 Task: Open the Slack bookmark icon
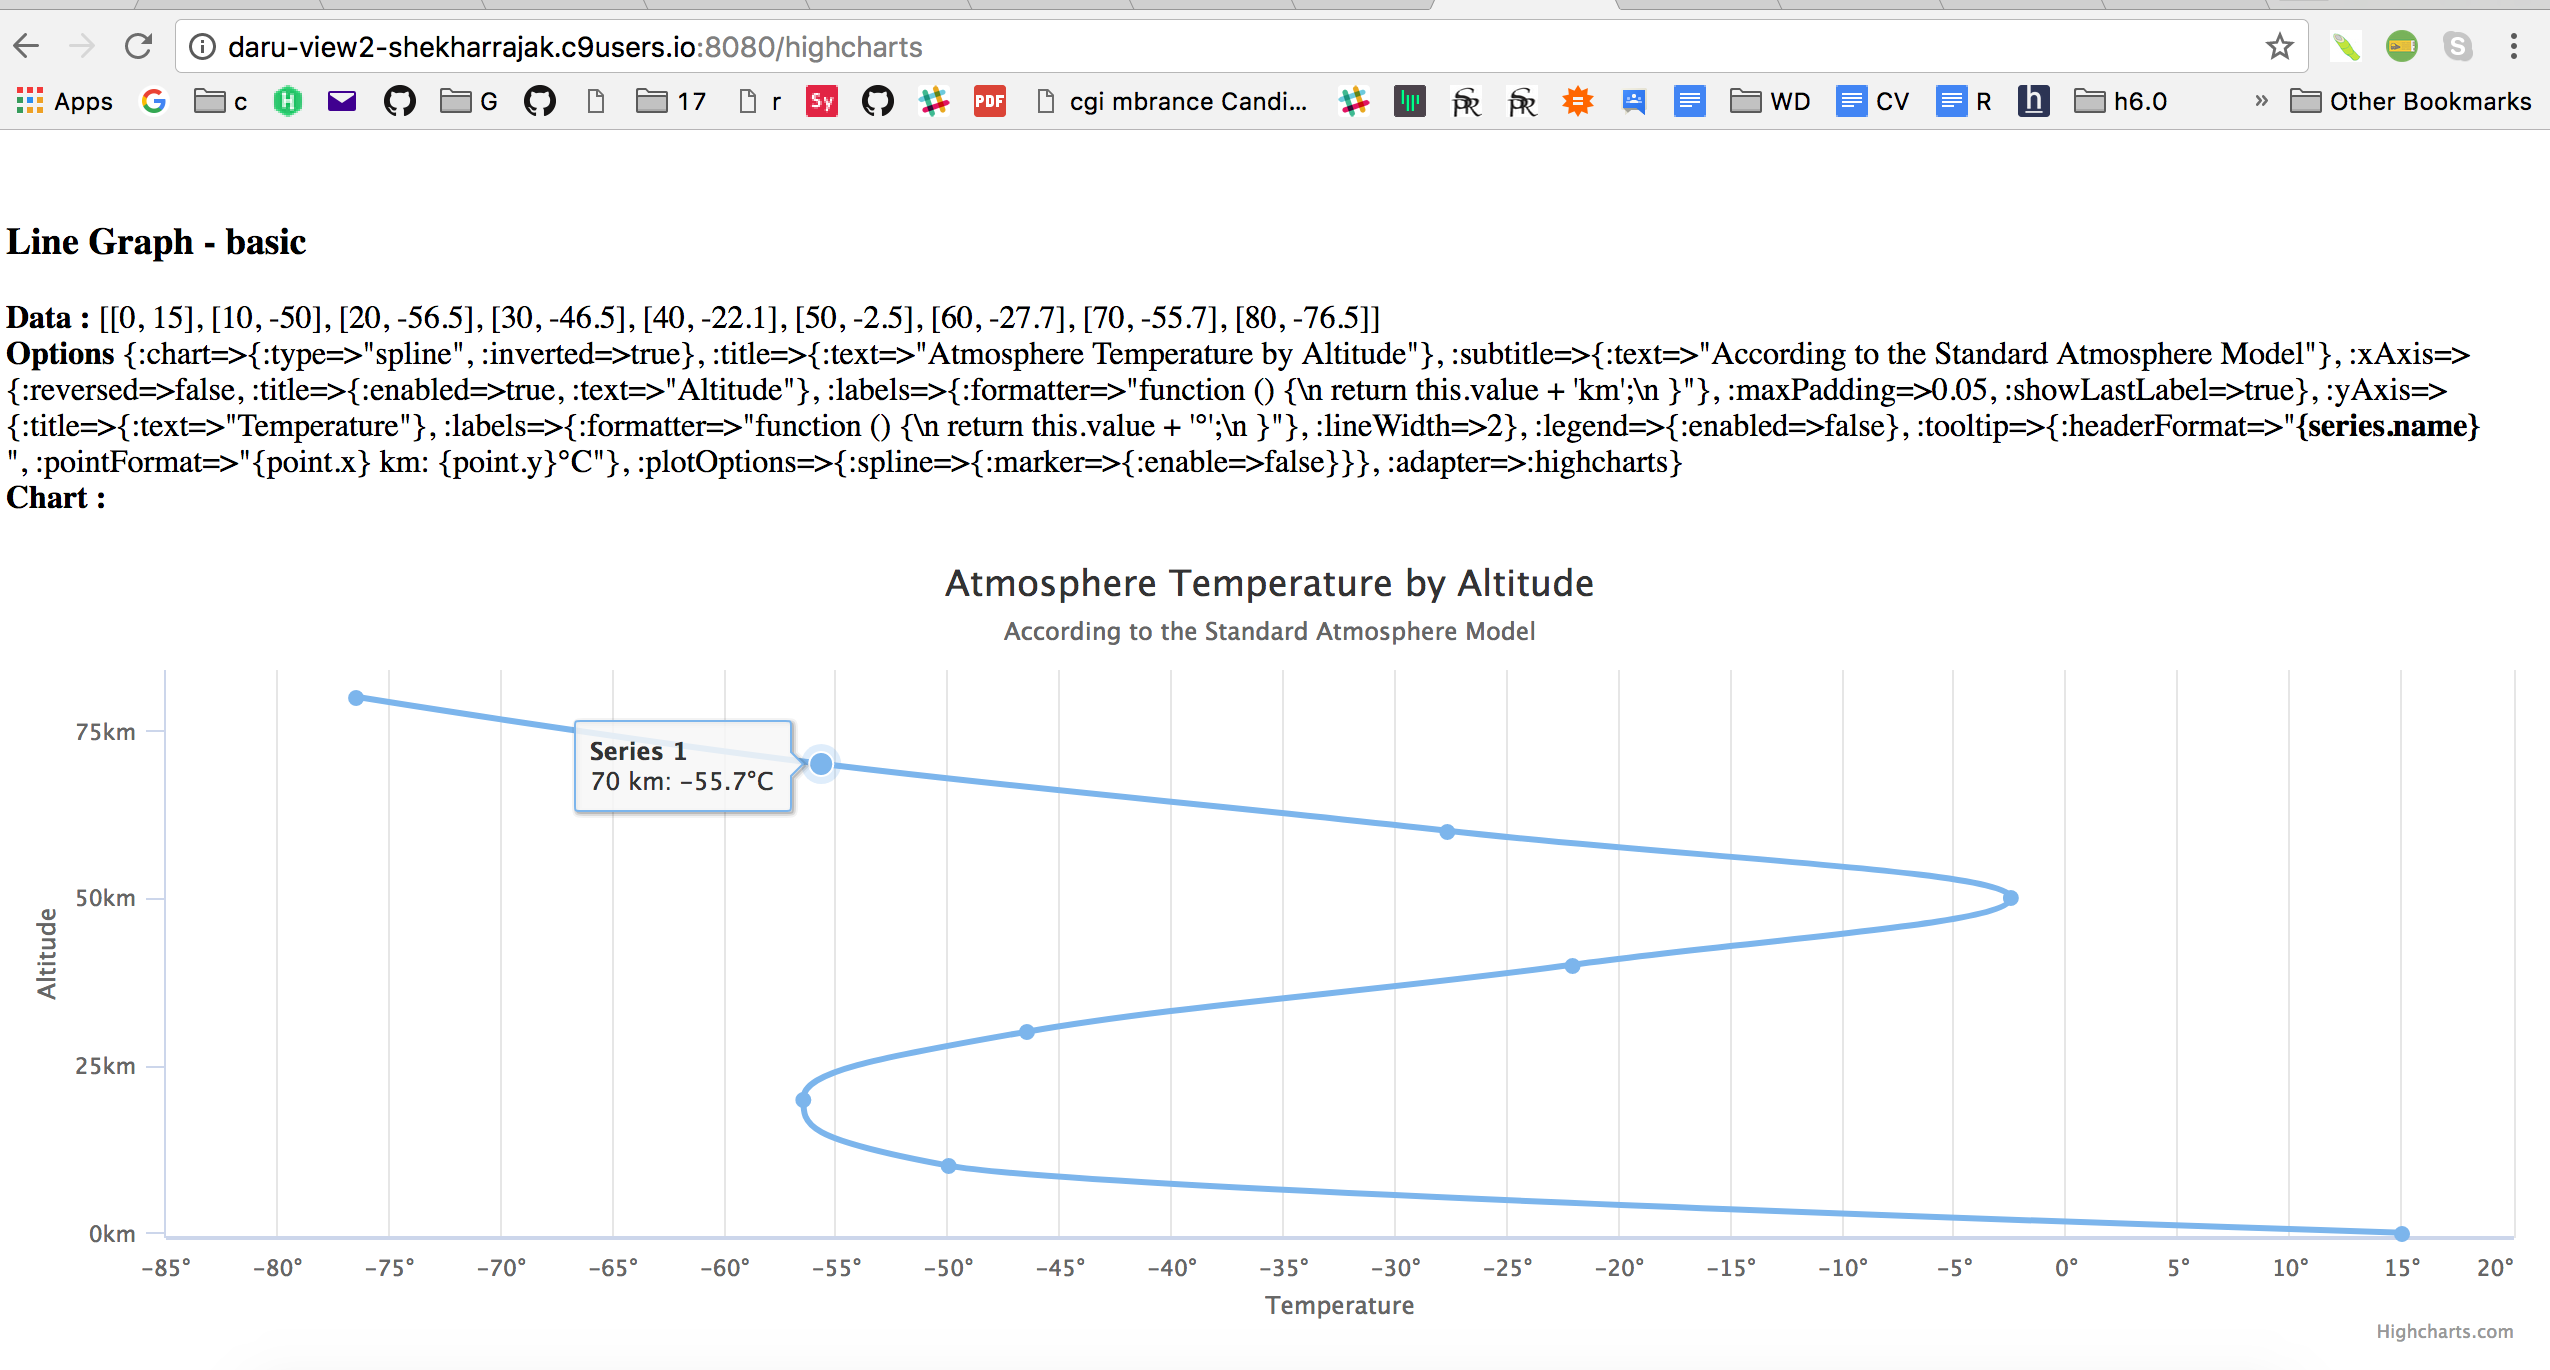pyautogui.click(x=934, y=101)
